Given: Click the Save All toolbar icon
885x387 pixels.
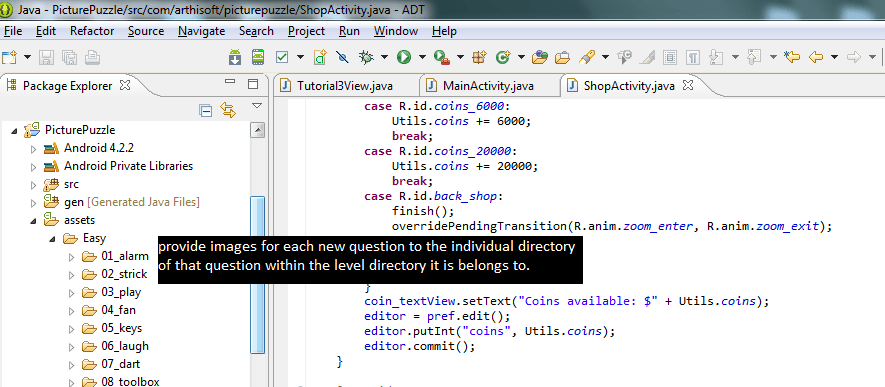Looking at the screenshot, I should 69,57.
